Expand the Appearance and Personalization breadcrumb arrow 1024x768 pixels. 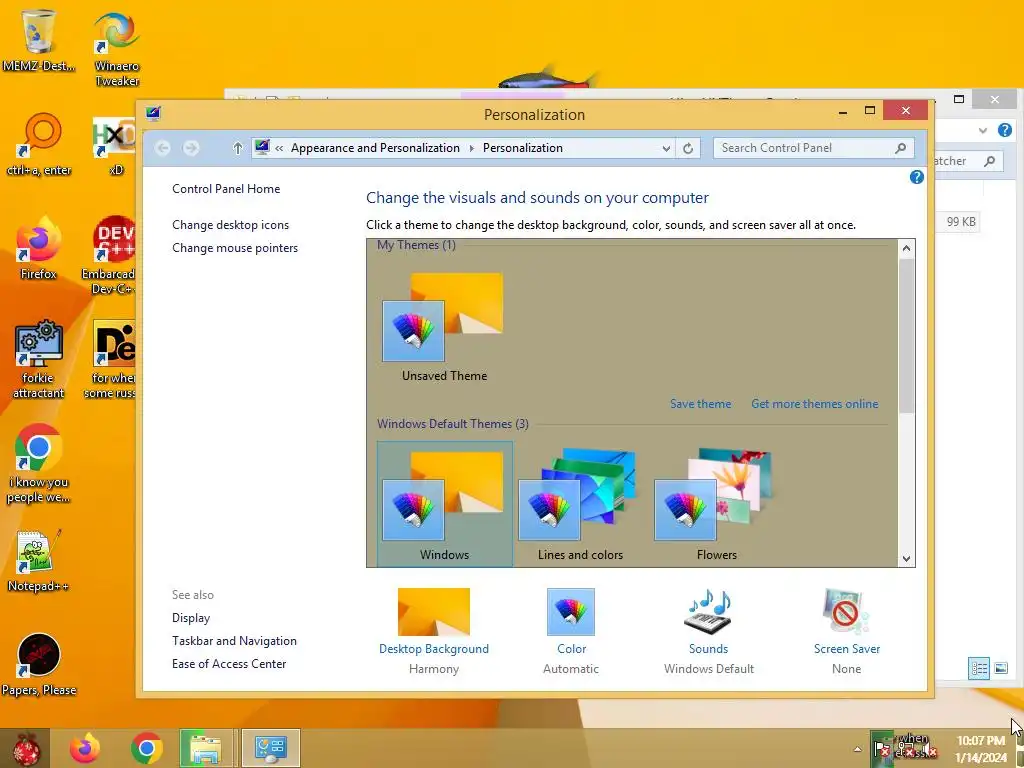point(472,148)
